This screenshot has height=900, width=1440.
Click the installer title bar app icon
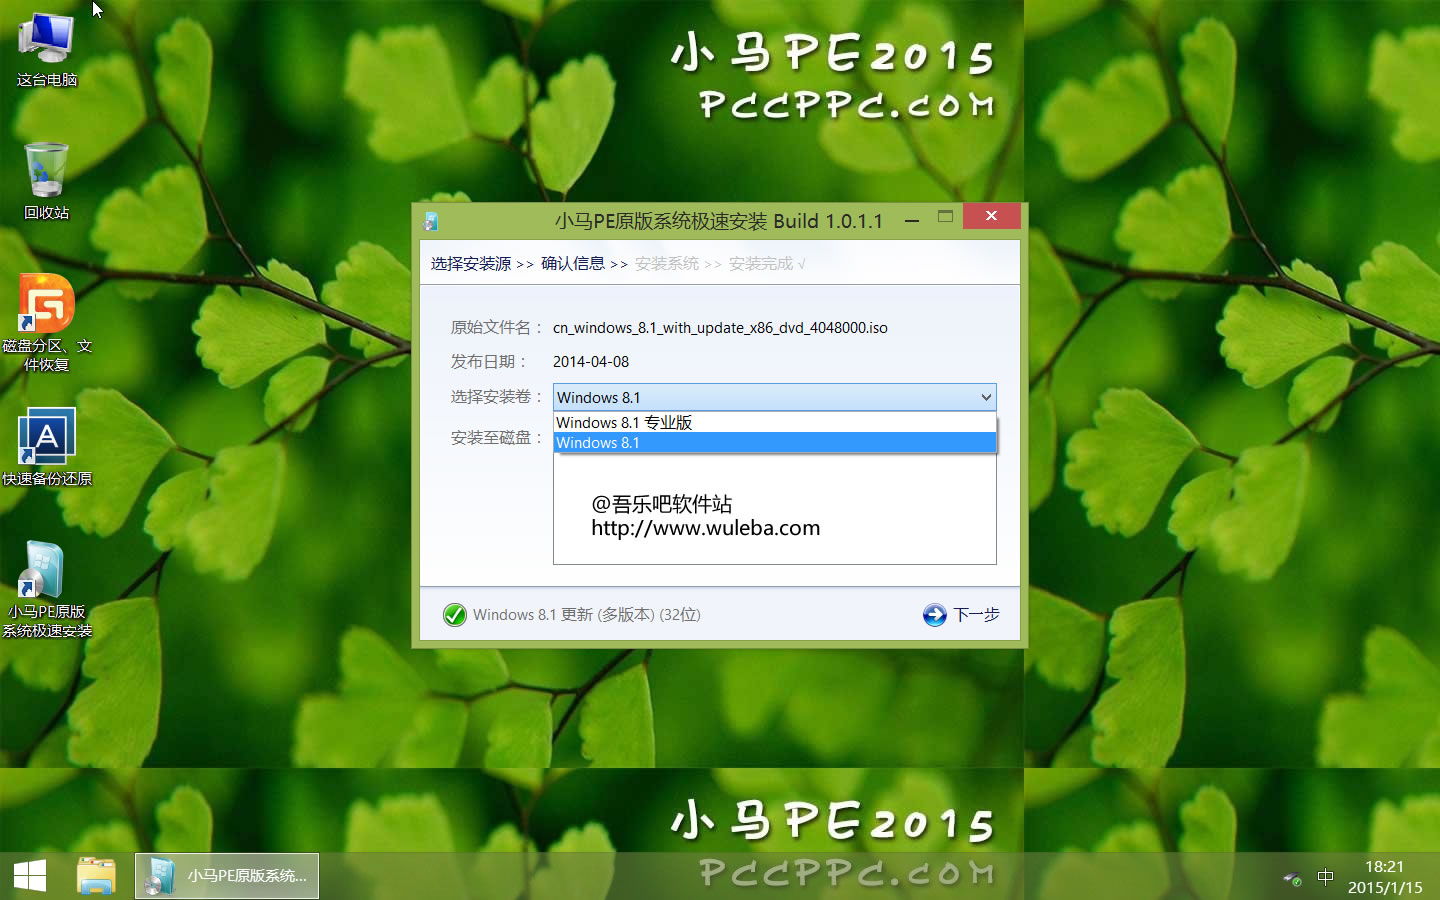(431, 221)
